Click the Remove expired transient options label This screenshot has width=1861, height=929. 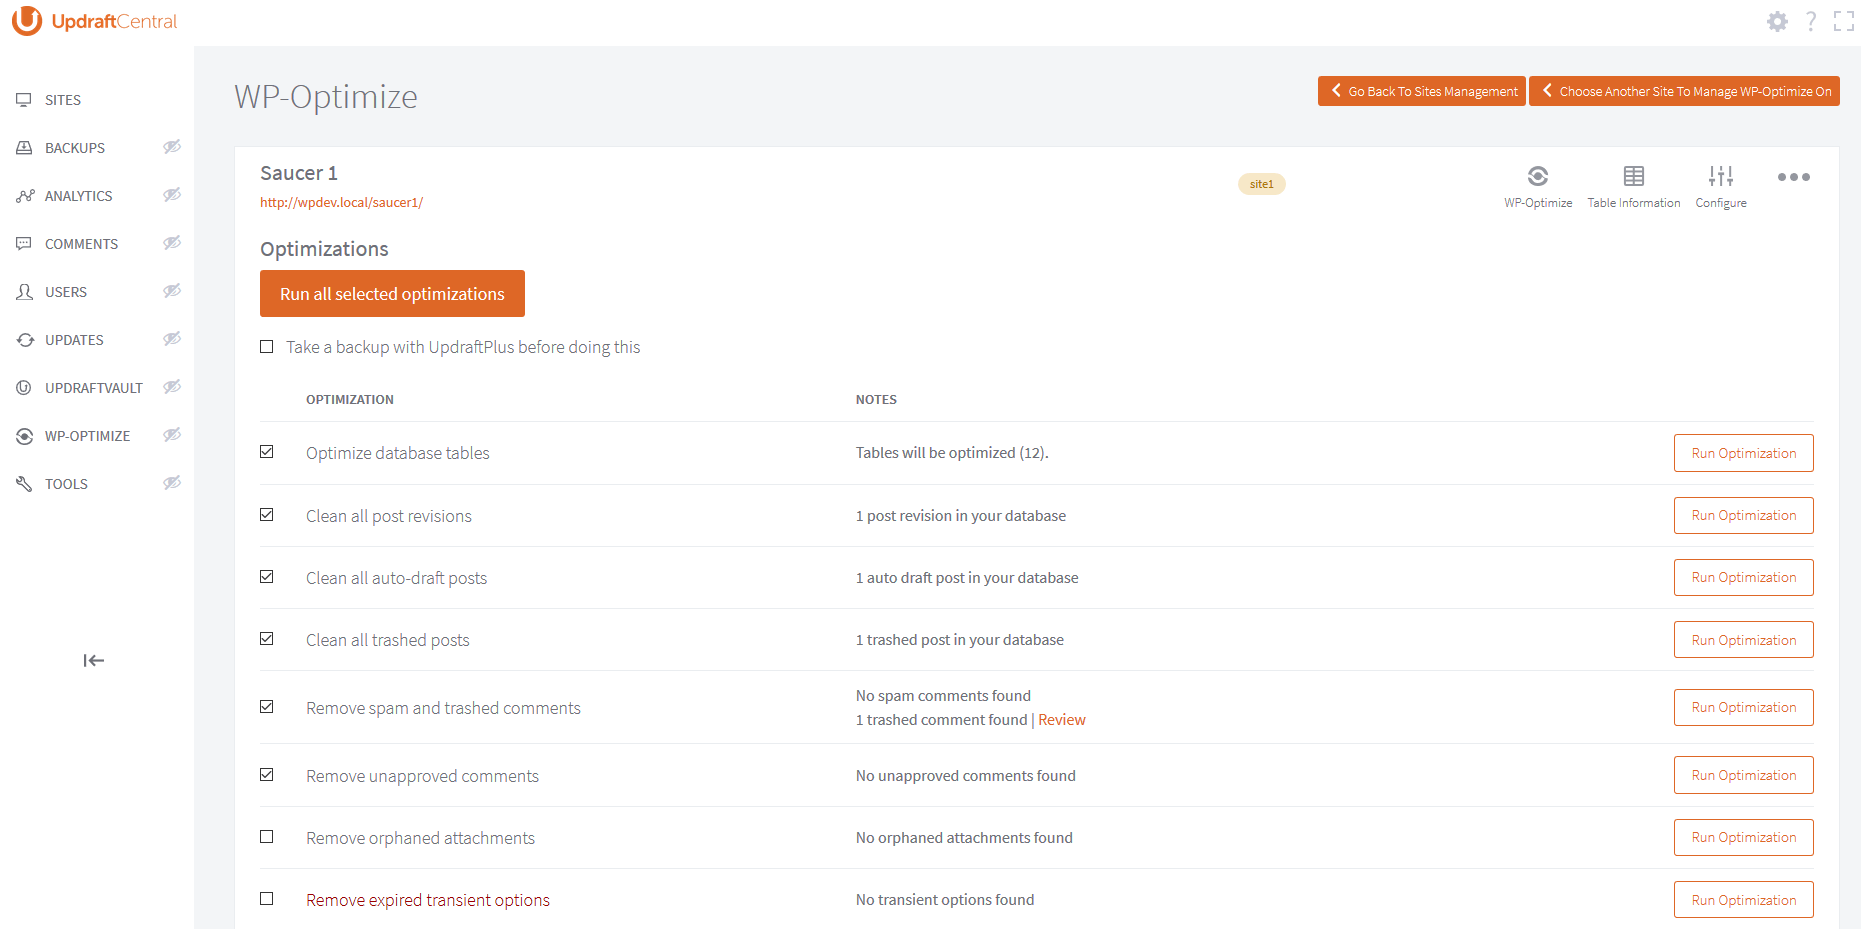428,900
